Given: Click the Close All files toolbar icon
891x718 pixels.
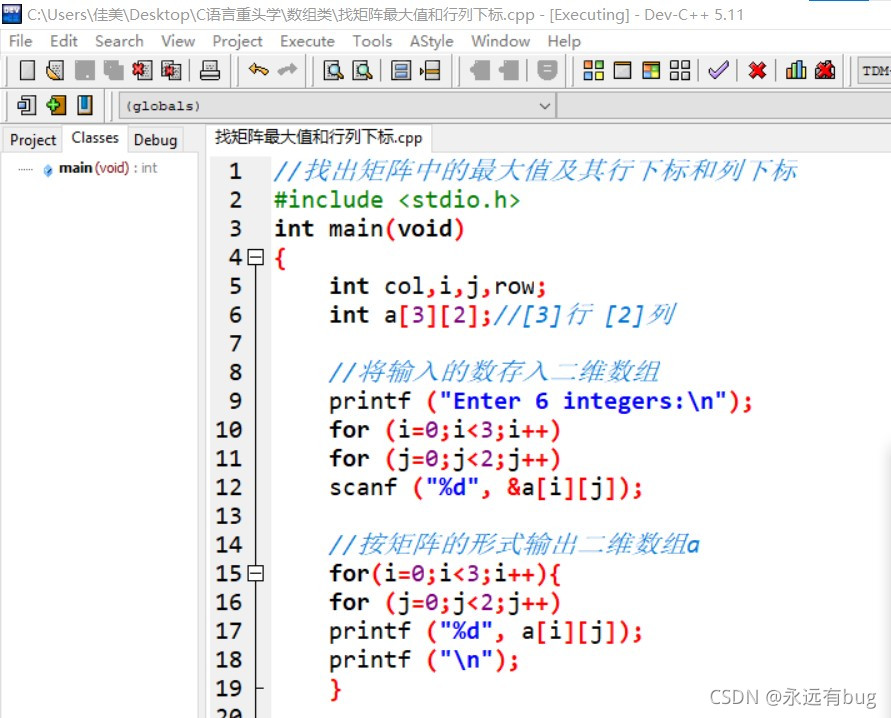Looking at the screenshot, I should pyautogui.click(x=171, y=70).
